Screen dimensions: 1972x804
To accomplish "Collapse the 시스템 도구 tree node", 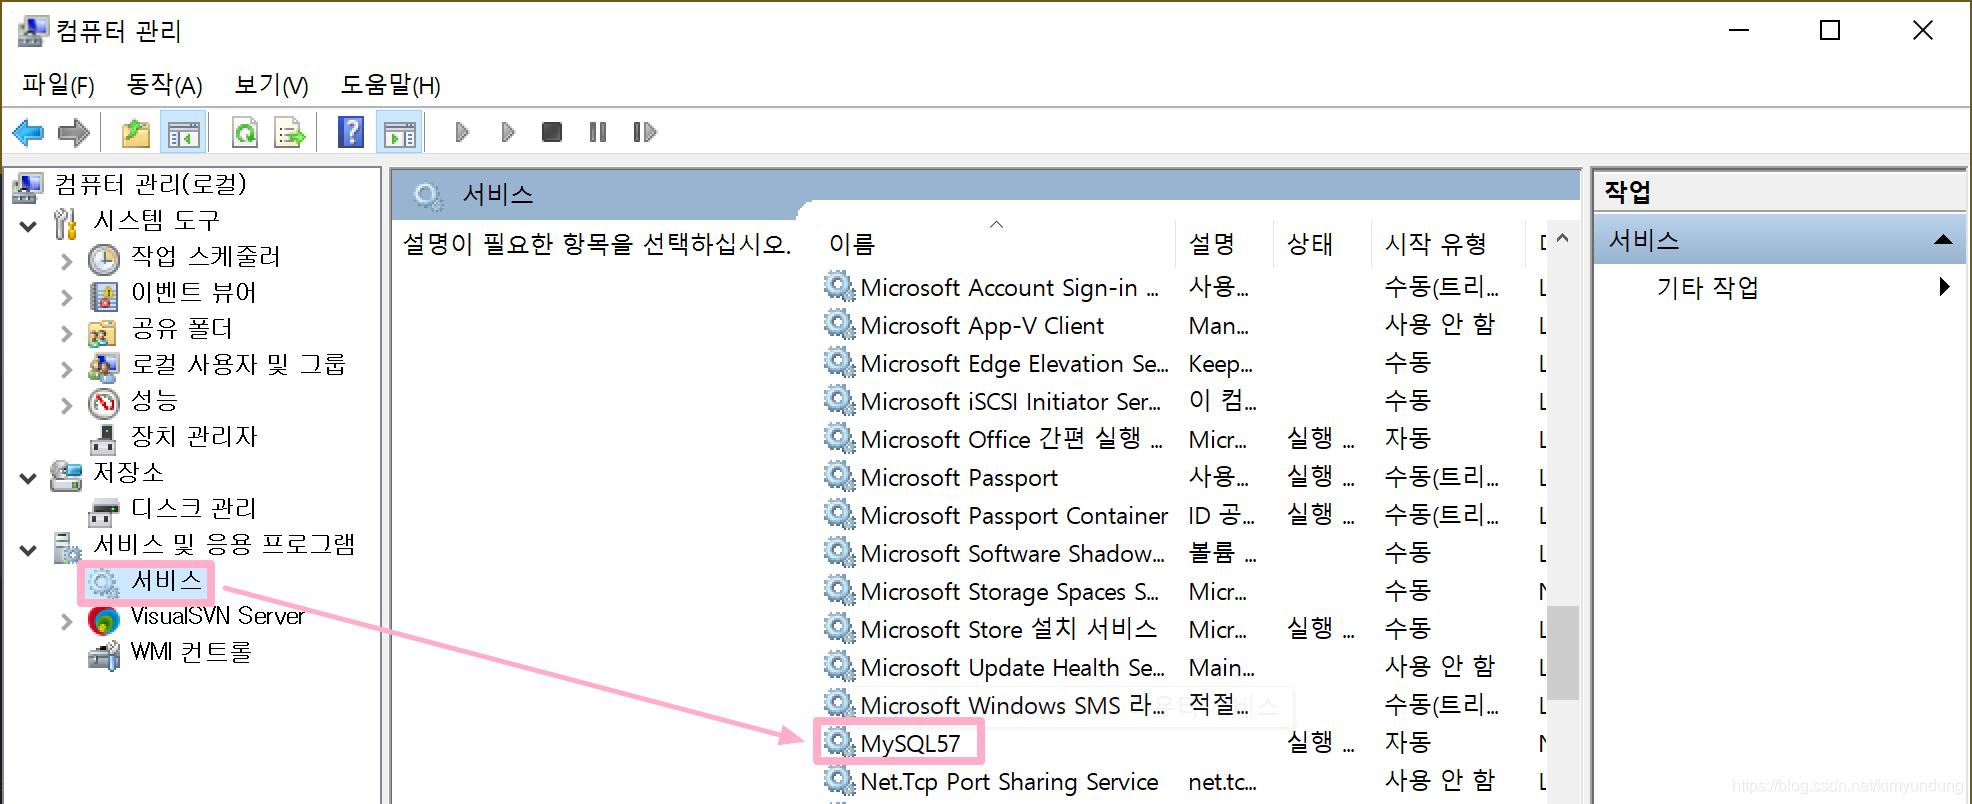I will [28, 226].
